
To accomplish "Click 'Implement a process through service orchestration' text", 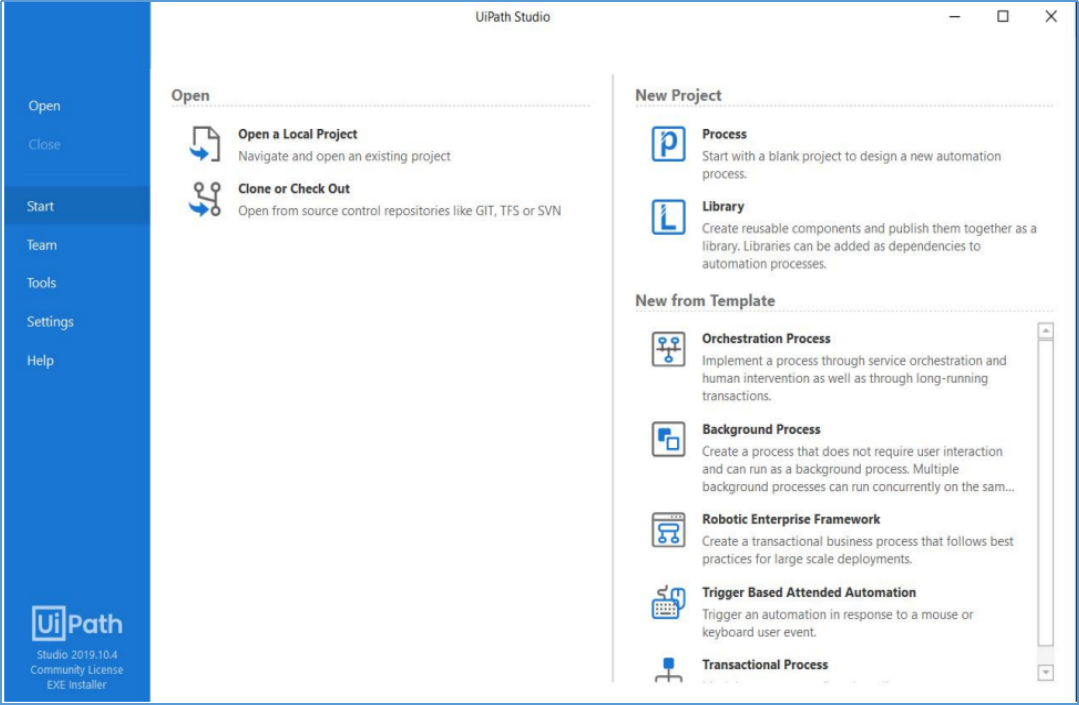I will tap(854, 378).
